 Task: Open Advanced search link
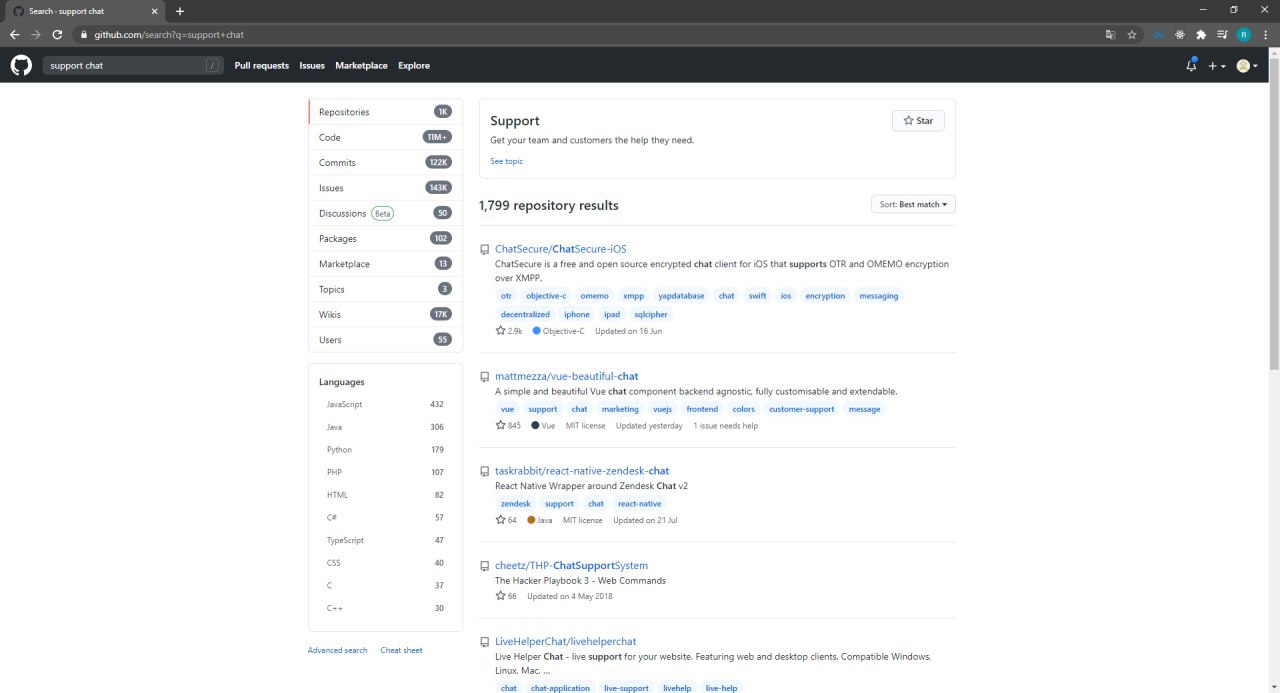pos(337,650)
